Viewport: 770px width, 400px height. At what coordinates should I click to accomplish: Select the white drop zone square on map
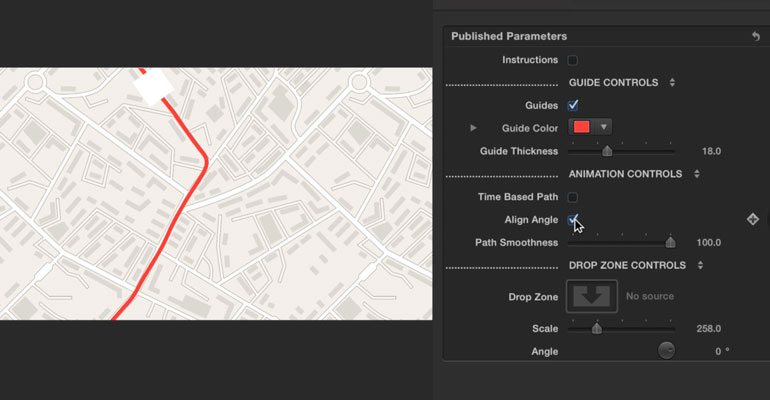[154, 86]
